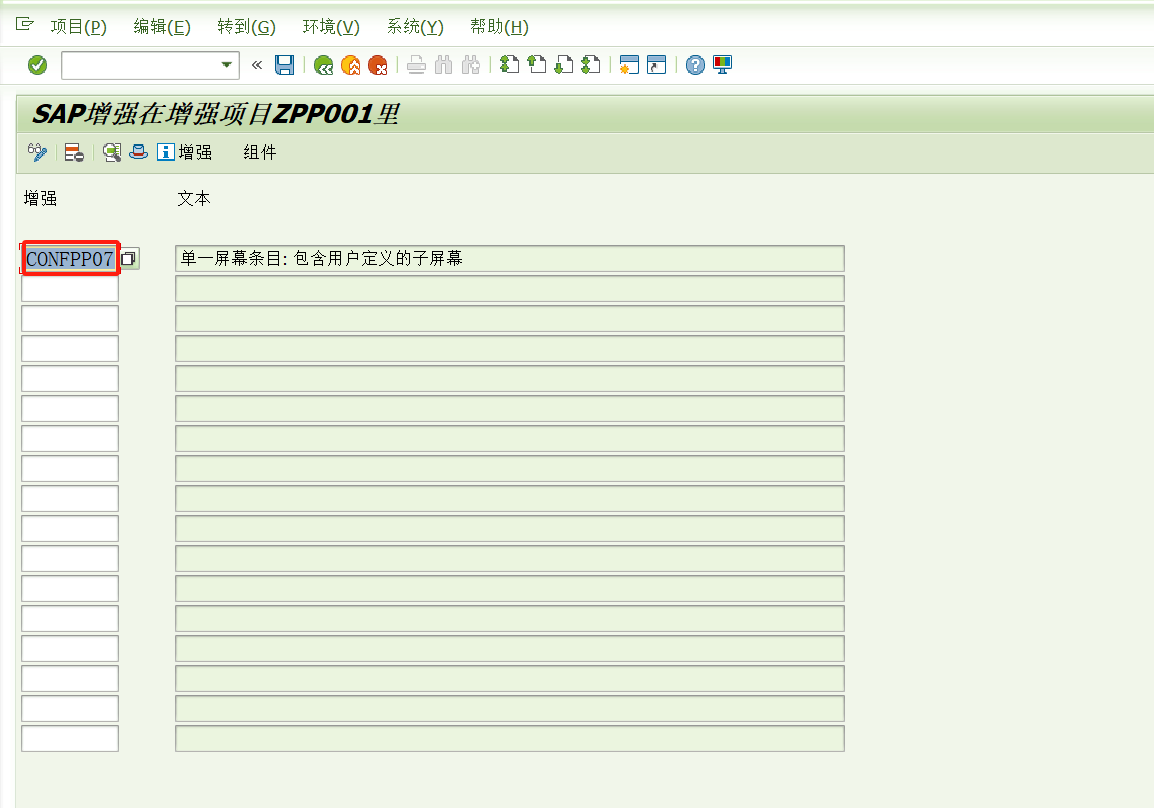Click the text field reading 单一屏幕条目: 包含用户定义的子屏幕

(509, 258)
